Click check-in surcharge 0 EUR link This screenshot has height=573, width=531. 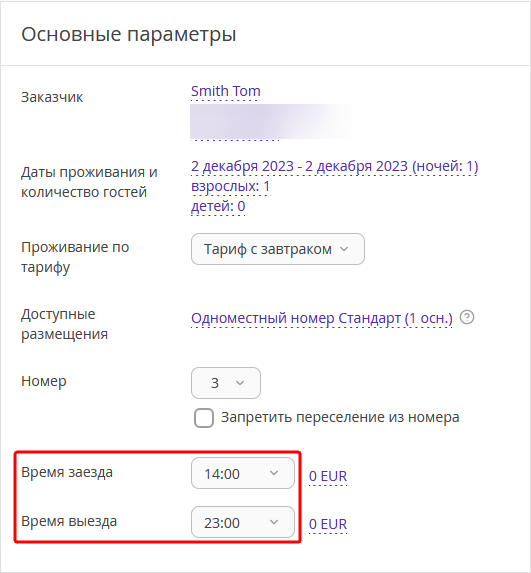click(x=328, y=476)
